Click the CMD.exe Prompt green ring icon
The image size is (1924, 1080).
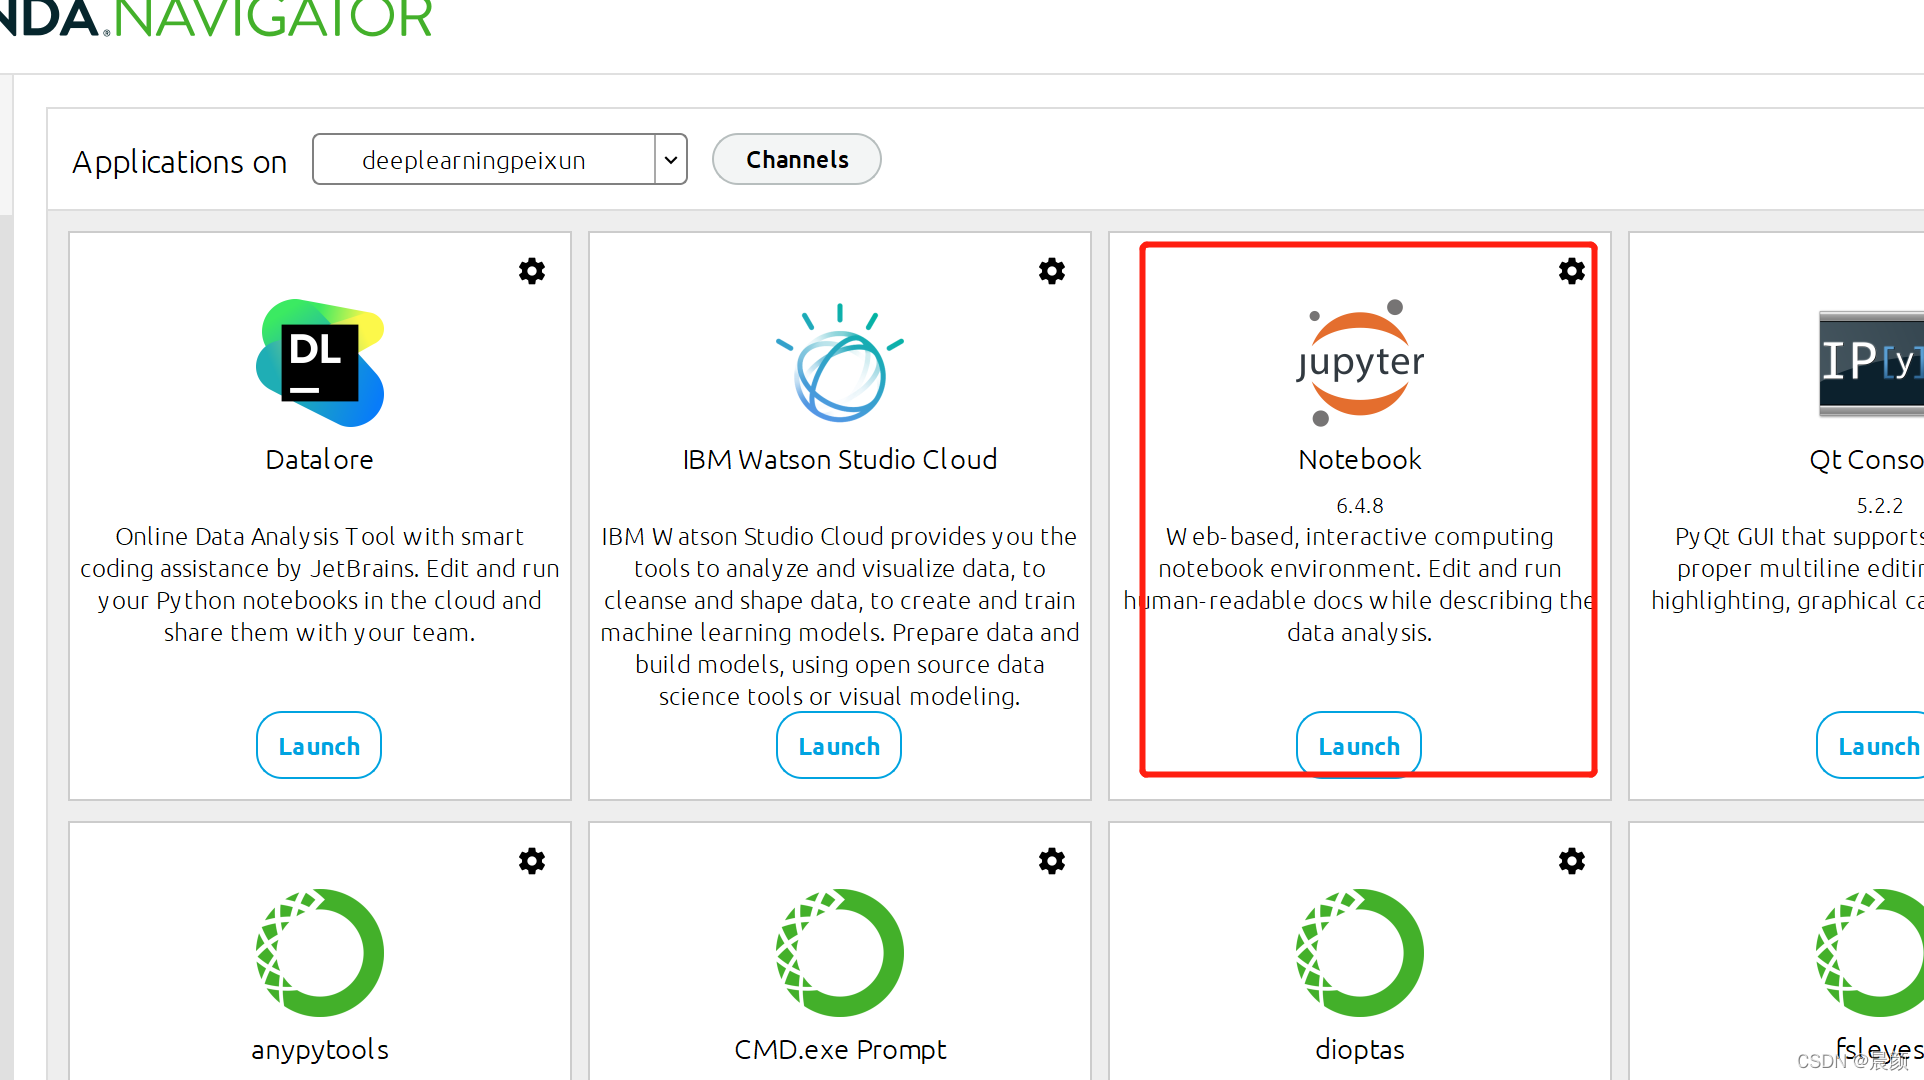coord(840,953)
